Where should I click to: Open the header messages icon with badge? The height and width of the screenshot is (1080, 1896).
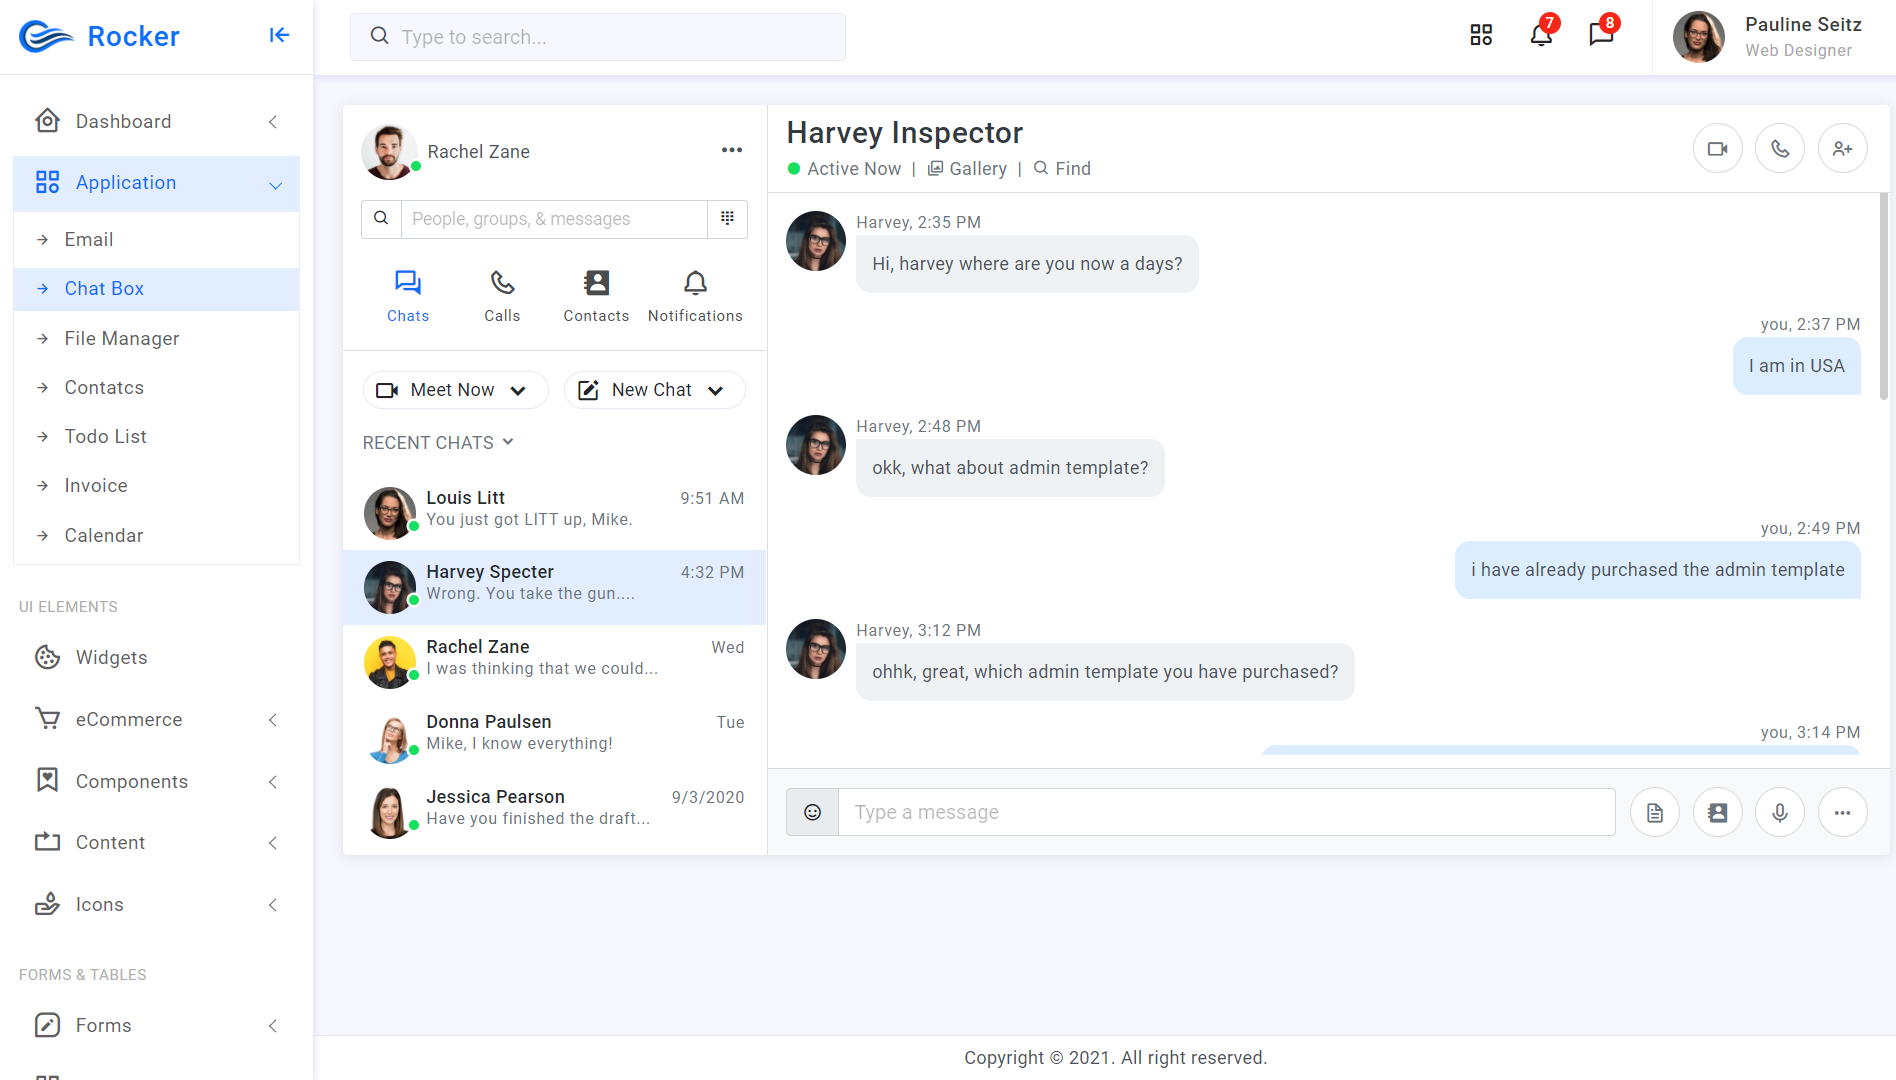[1601, 36]
